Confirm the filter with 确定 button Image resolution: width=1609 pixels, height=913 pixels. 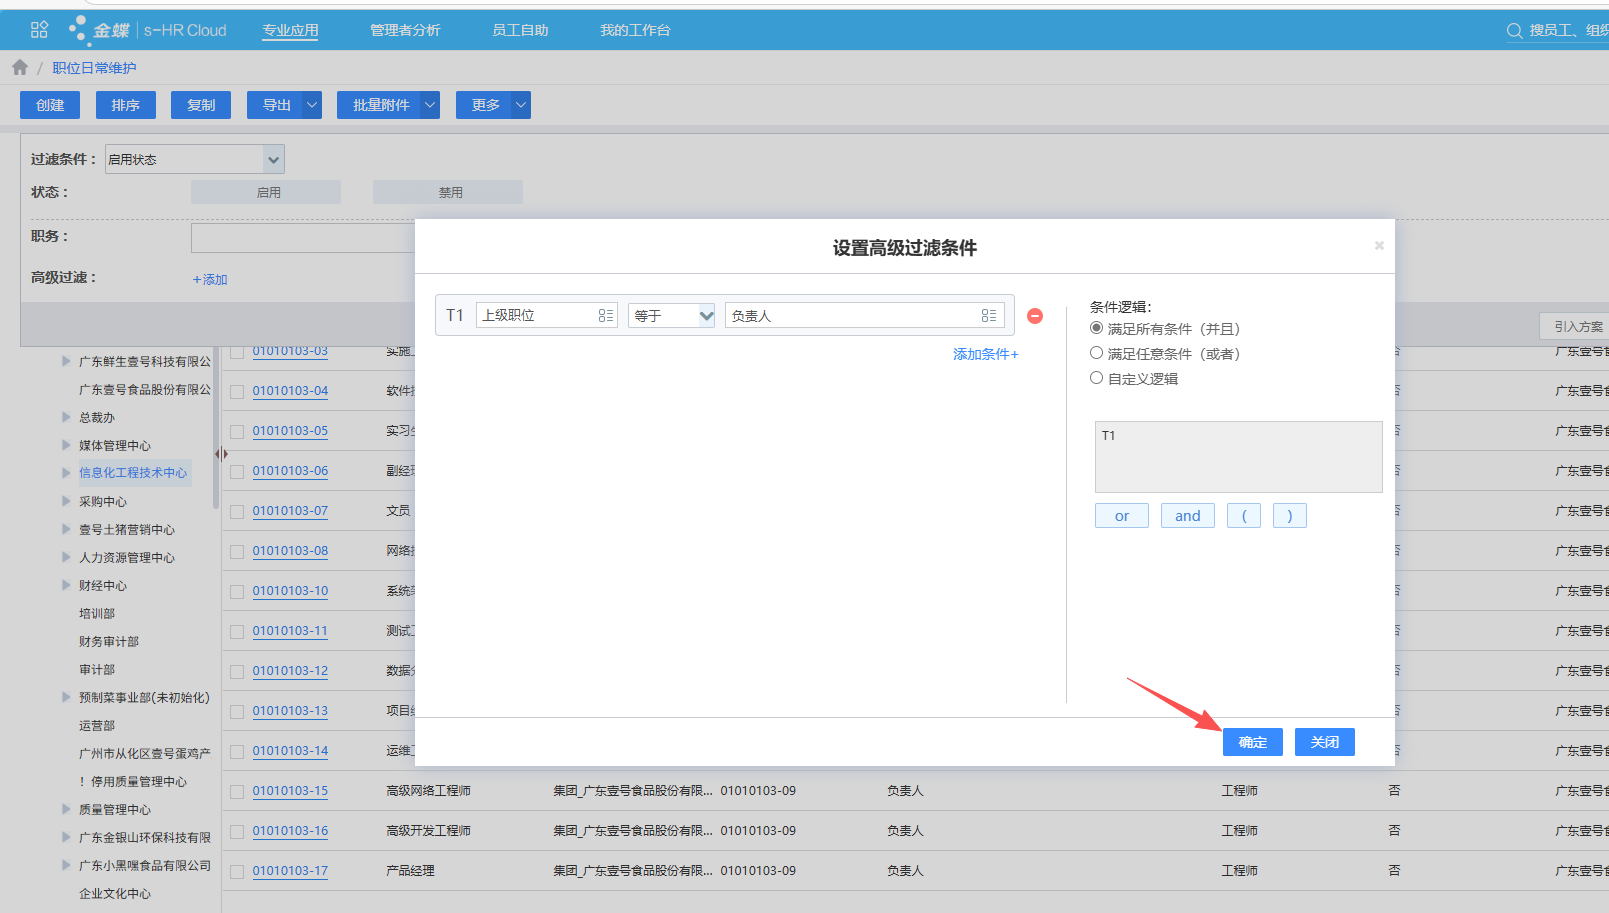click(x=1252, y=742)
